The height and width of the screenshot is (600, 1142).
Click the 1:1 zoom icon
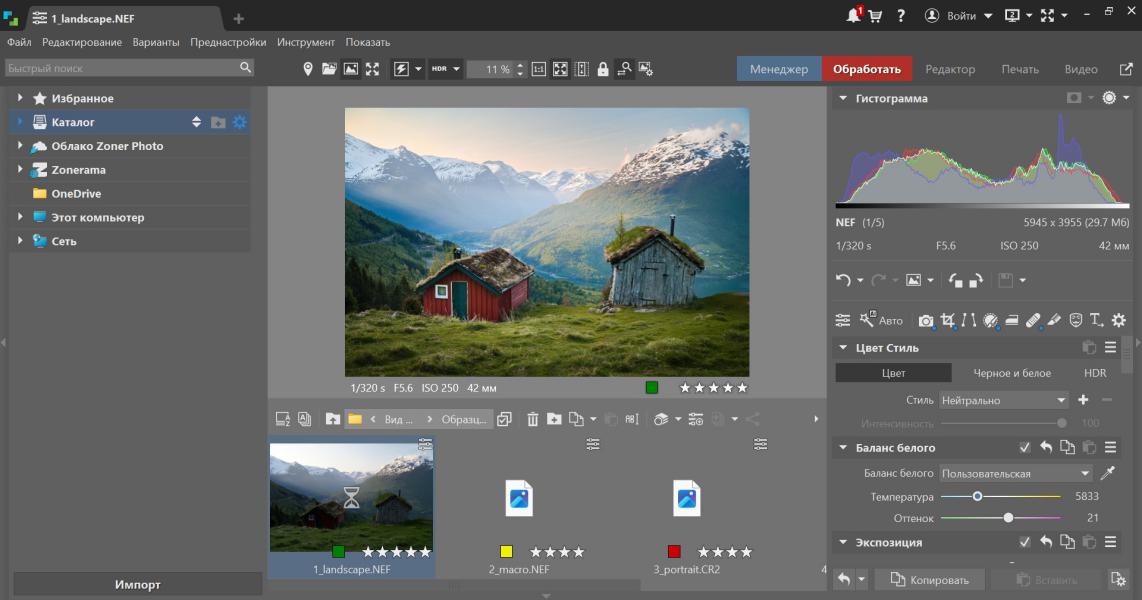tap(538, 69)
